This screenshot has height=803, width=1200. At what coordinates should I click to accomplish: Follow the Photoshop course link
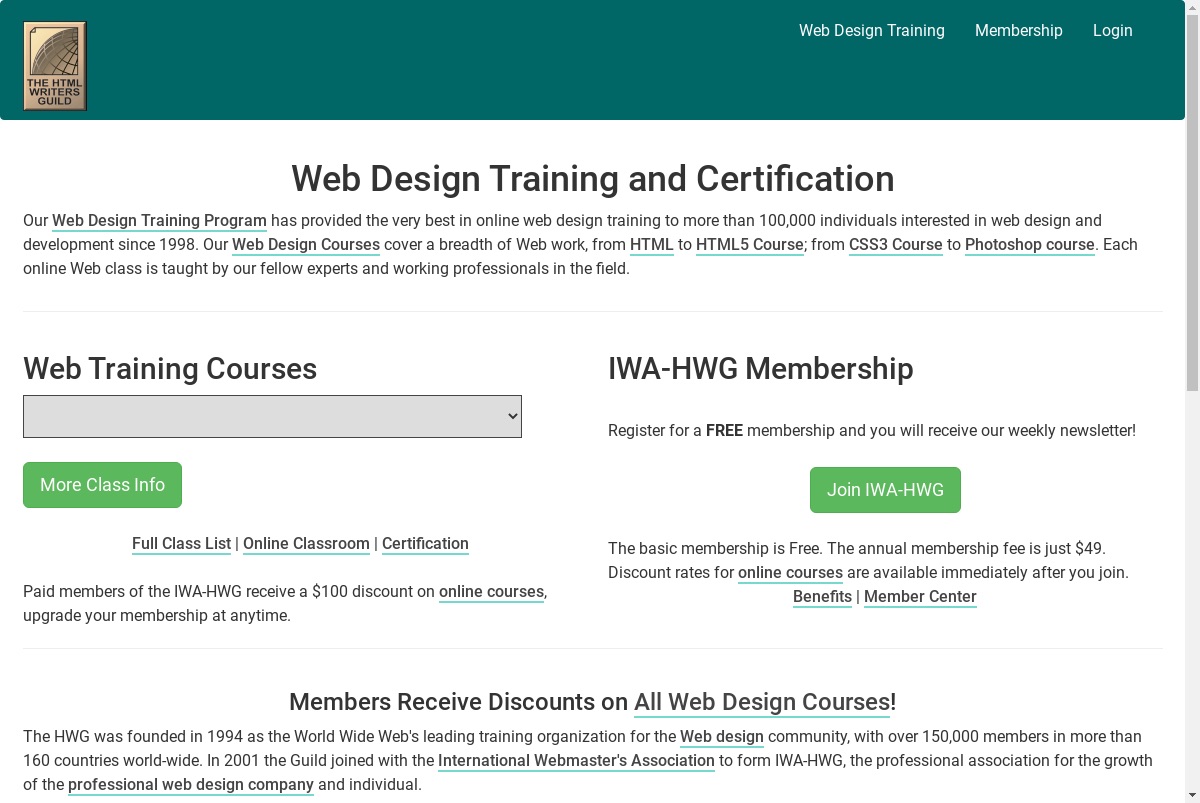[x=1030, y=244]
